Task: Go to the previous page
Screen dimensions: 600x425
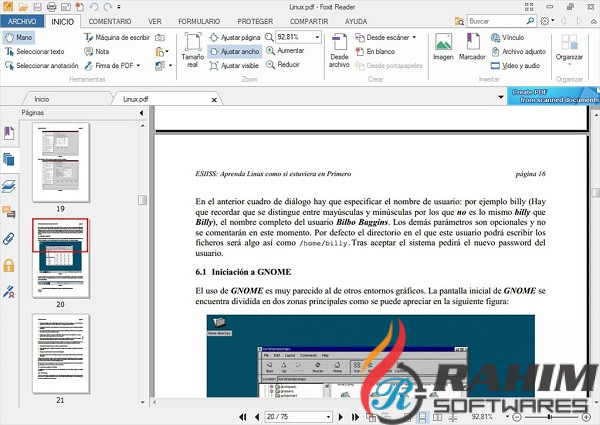Action: 257,417
